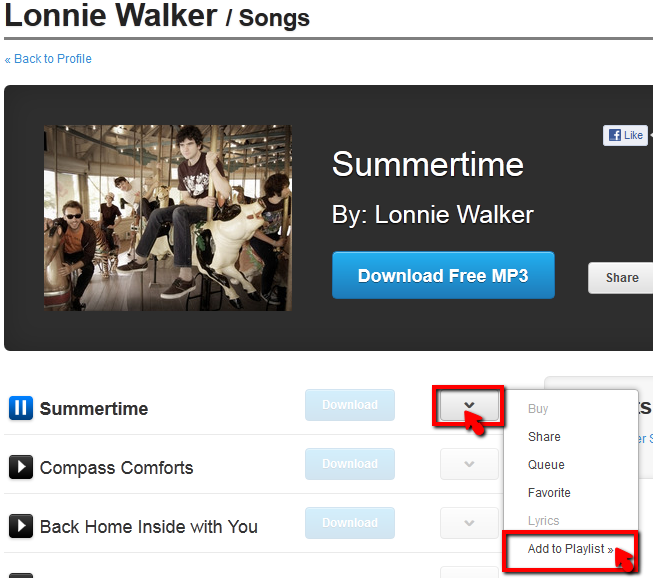Click the Lonnie Walker band photo

point(168,218)
